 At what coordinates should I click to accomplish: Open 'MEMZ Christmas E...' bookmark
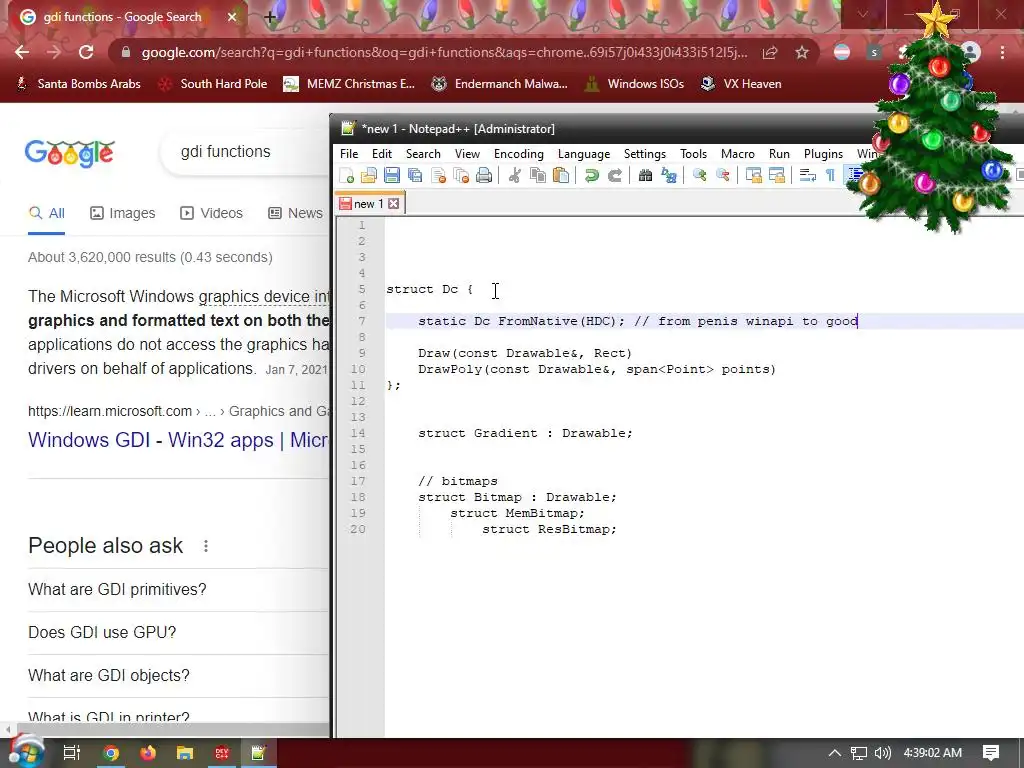pos(349,84)
